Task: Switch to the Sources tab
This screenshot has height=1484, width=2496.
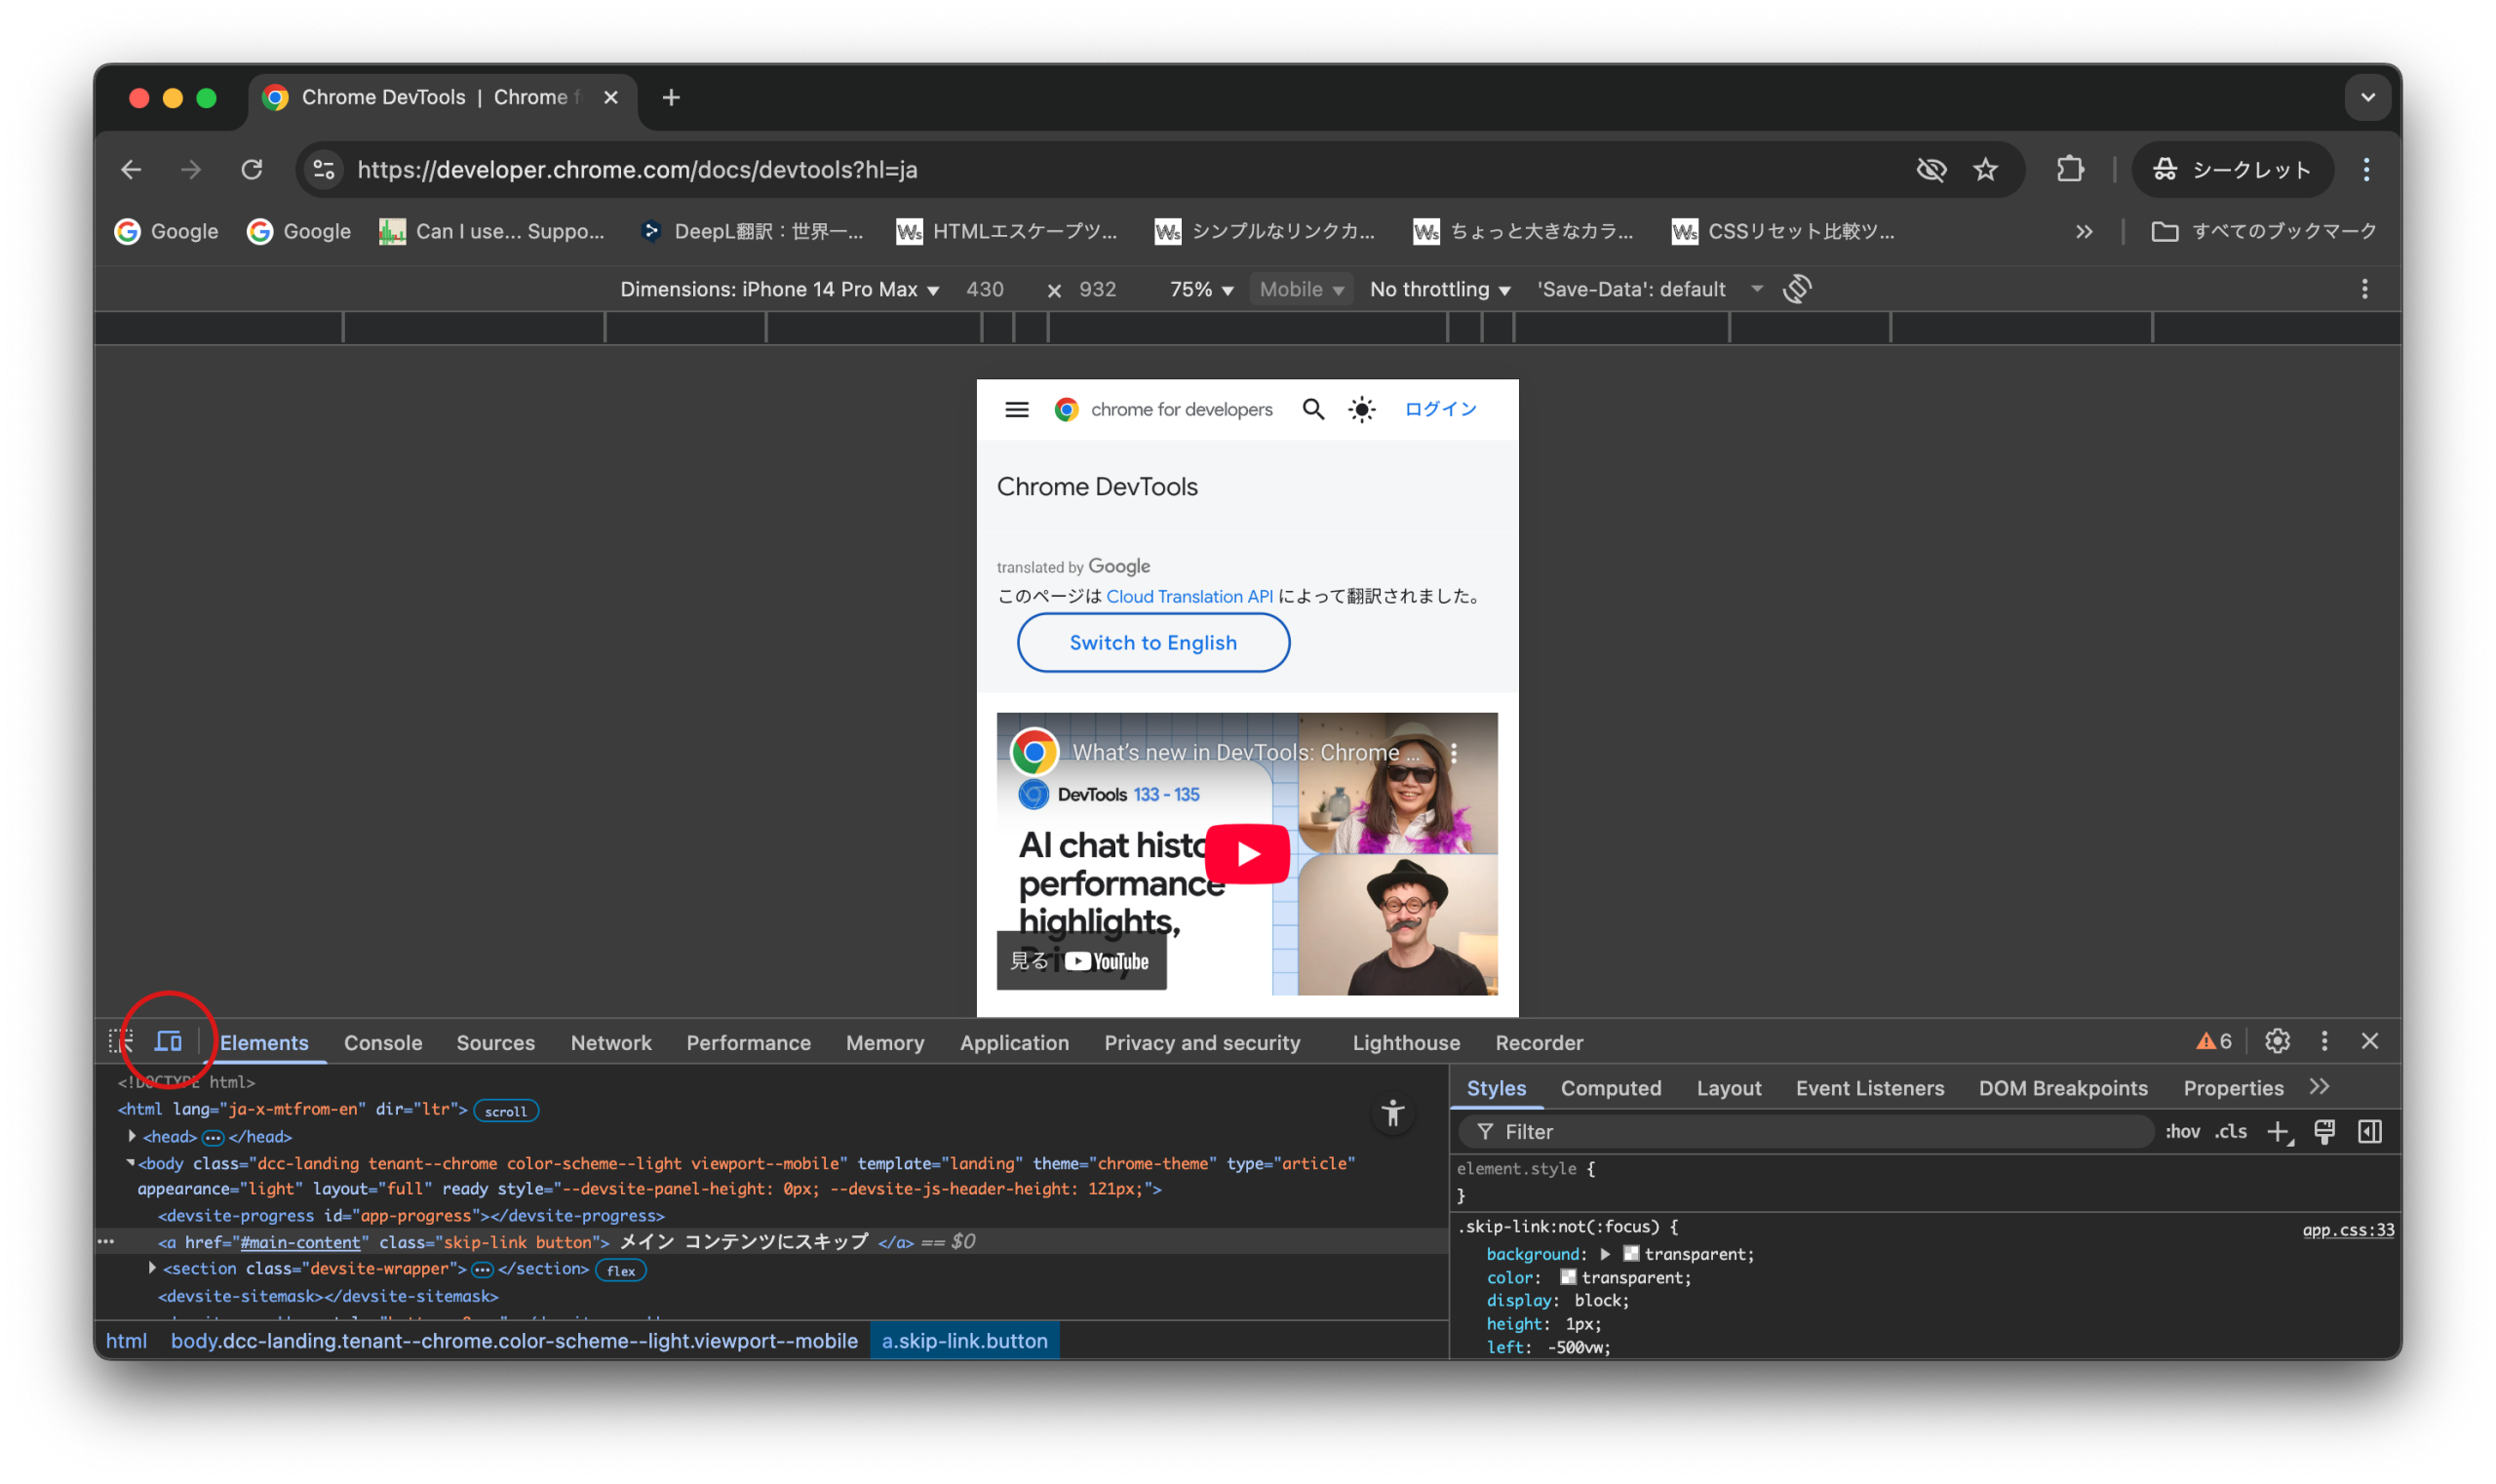Action: [495, 1042]
